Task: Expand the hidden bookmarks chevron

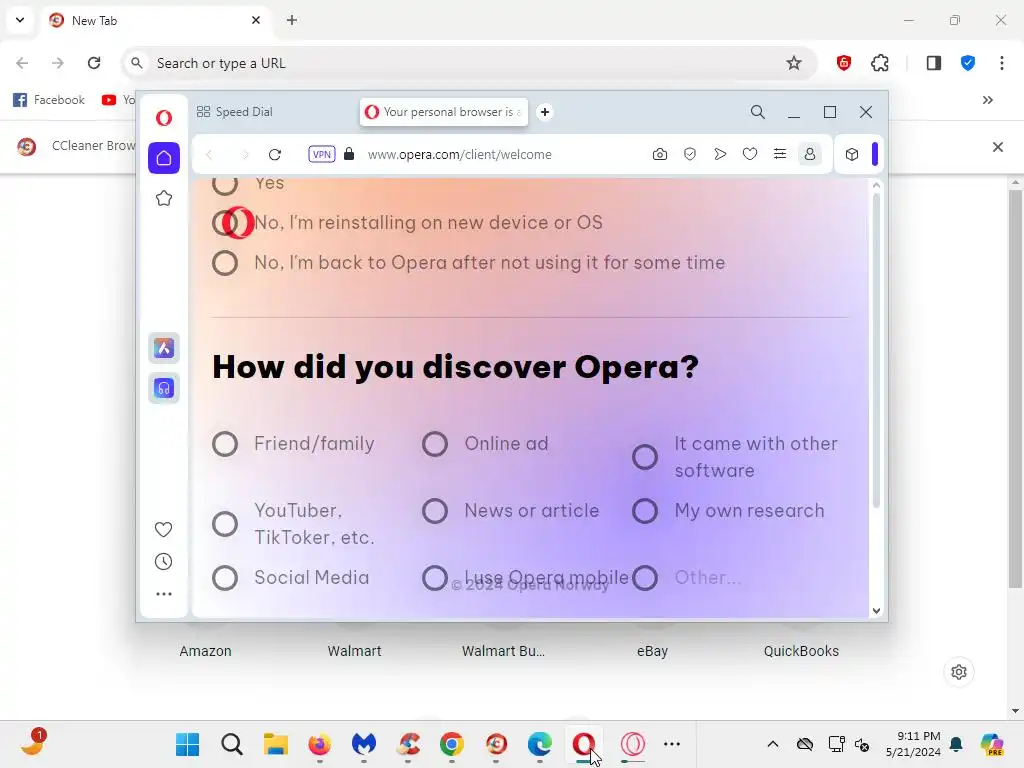Action: point(987,100)
